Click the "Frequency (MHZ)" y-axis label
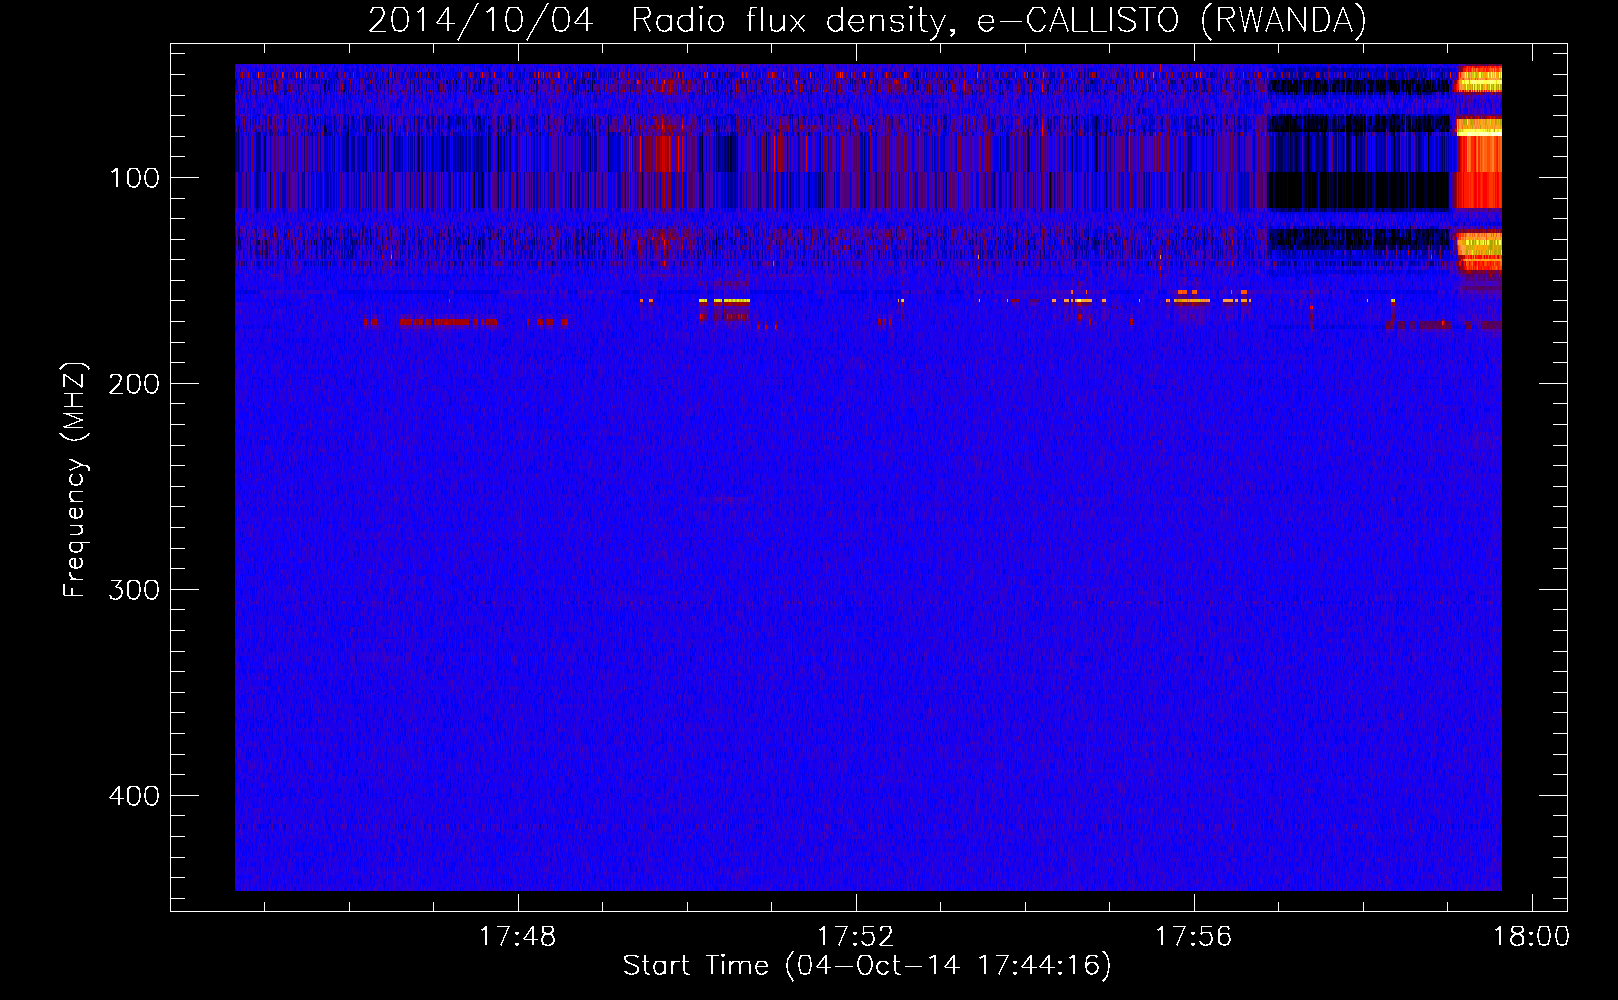Screen dimensions: 1618x1000 [x=75, y=480]
